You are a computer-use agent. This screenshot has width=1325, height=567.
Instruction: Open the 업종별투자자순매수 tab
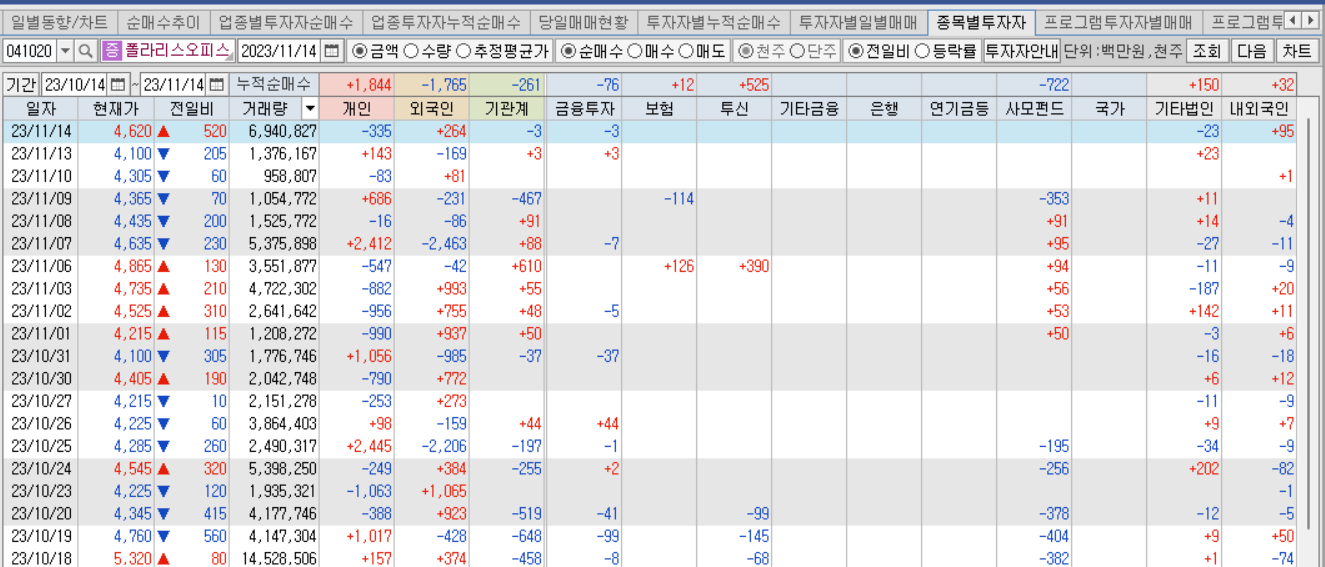(x=286, y=21)
